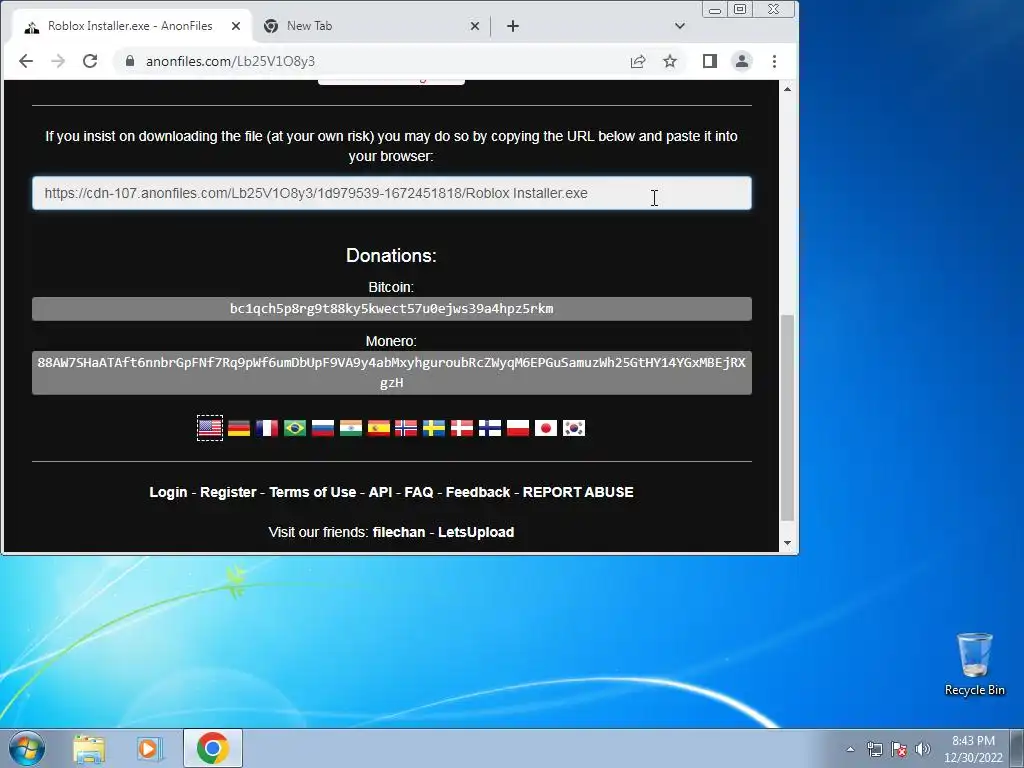Image resolution: width=1024 pixels, height=768 pixels.
Task: Click the page vertical scrollbar thumb
Action: [x=788, y=417]
